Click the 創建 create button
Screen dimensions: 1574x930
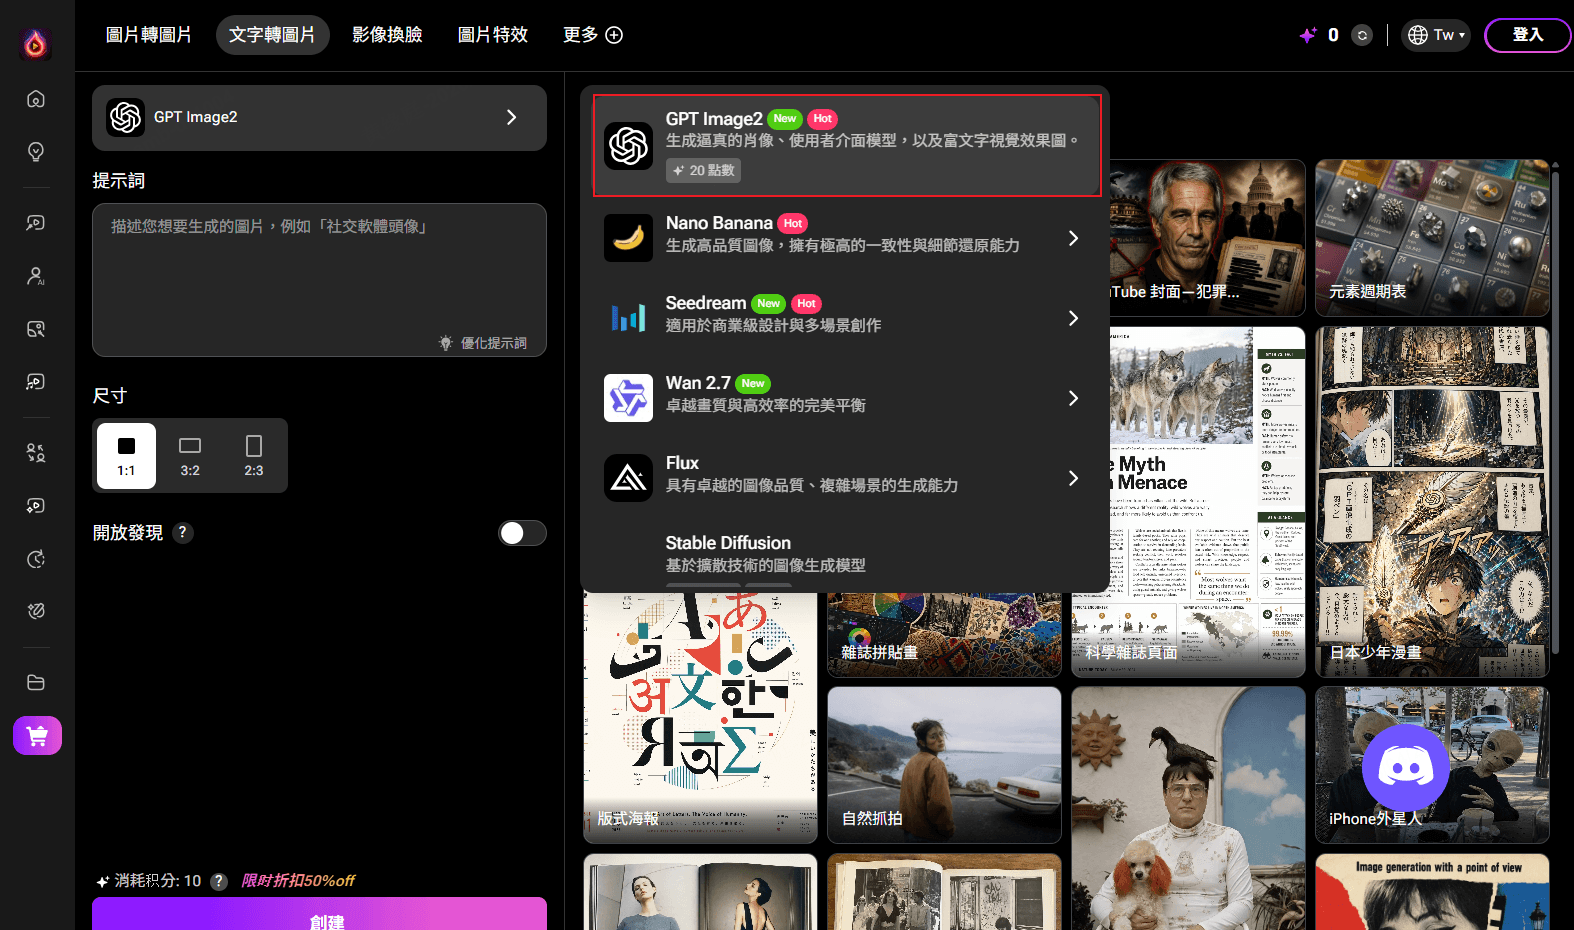coord(319,915)
